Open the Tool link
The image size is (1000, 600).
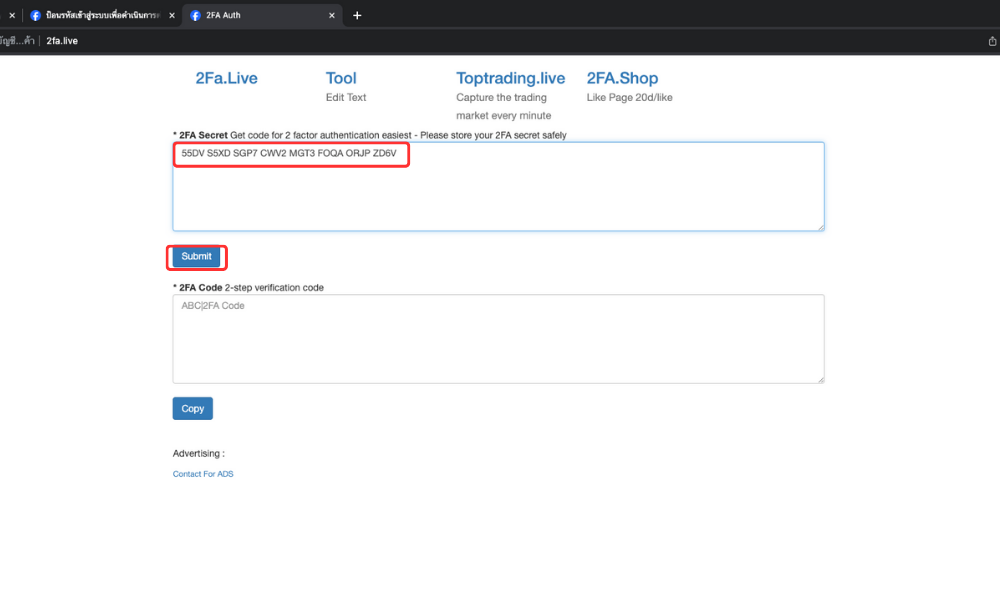341,78
